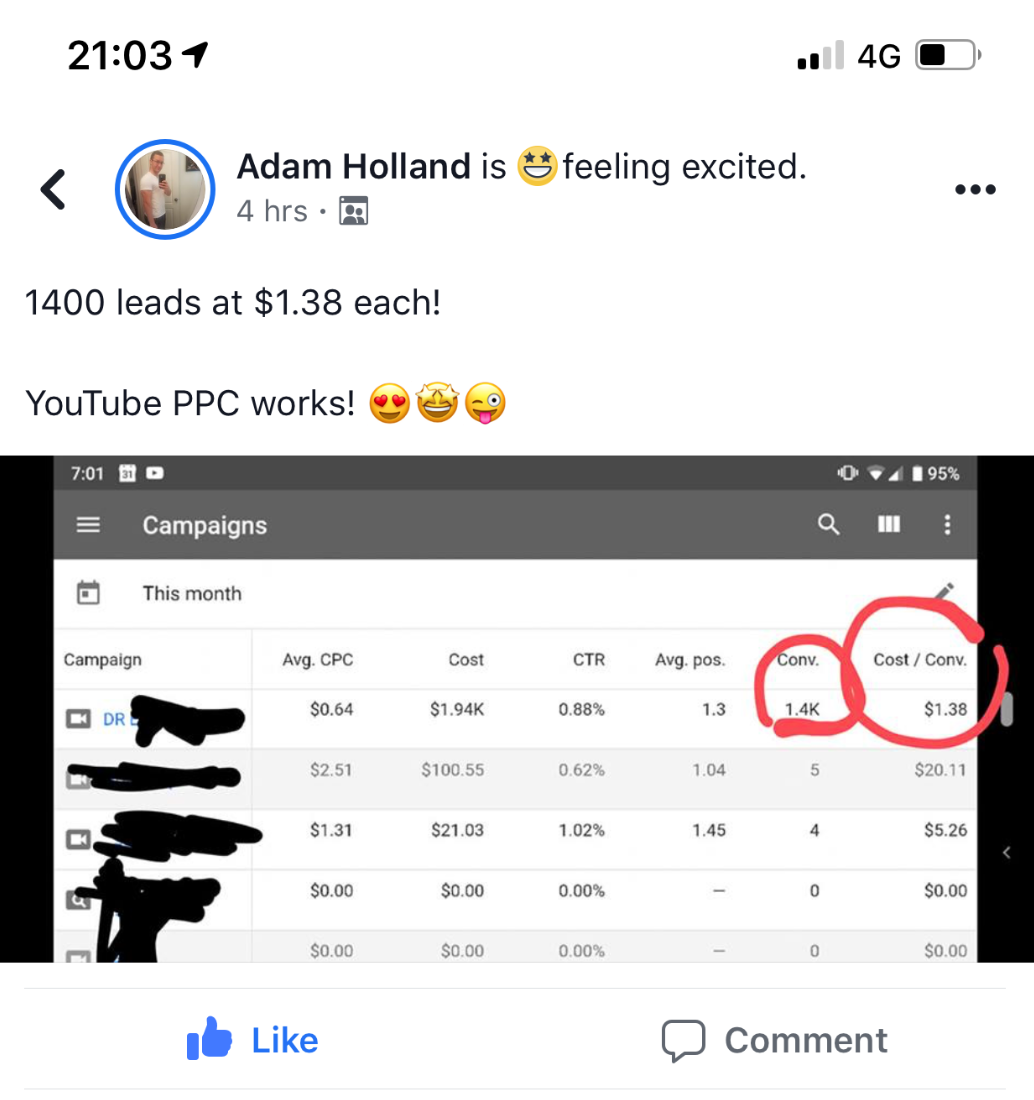Open the vertical three-dot overflow menu

947,524
